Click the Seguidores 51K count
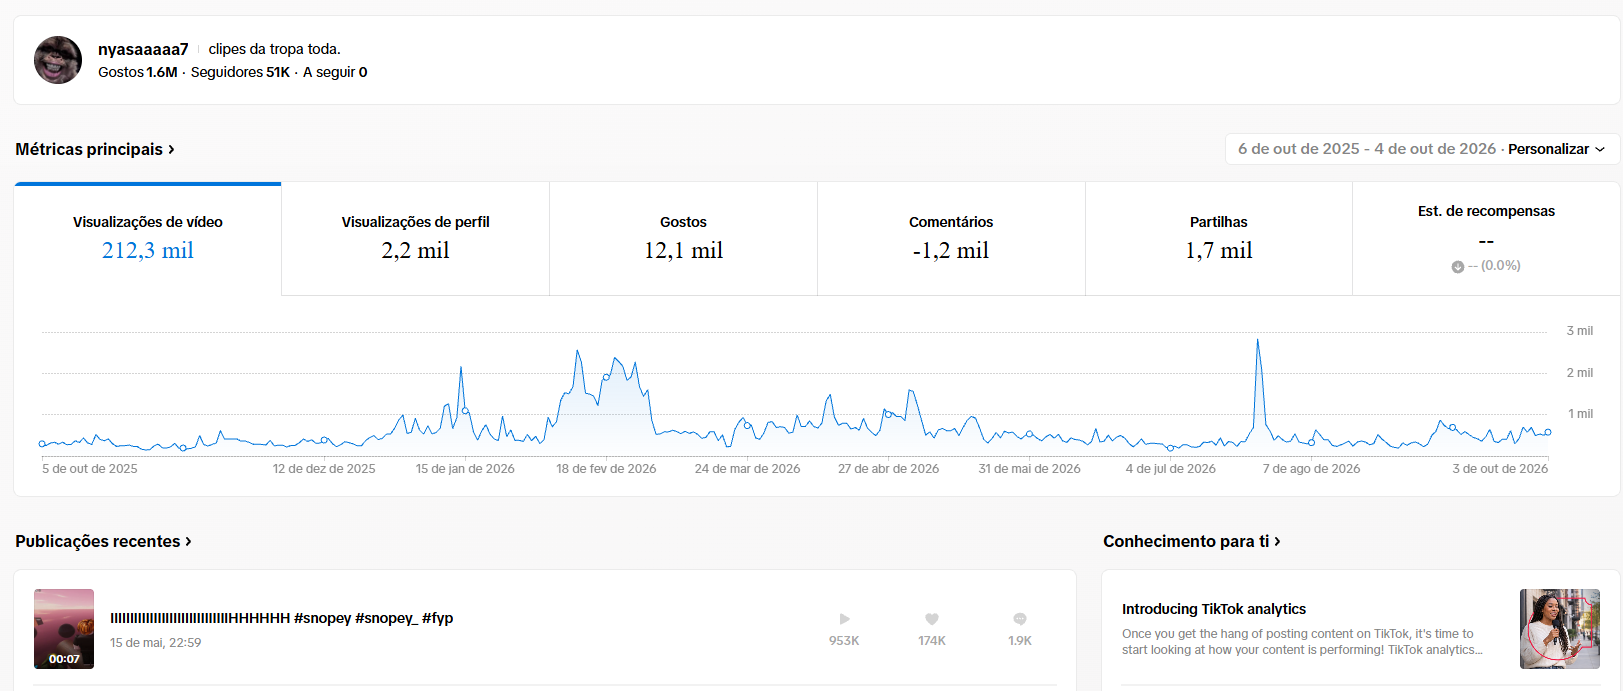Image resolution: width=1623 pixels, height=691 pixels. (240, 72)
